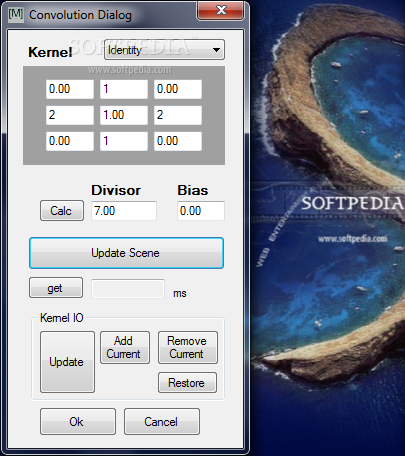The height and width of the screenshot is (456, 405).
Task: Click Remove Current kernel button
Action: coord(188,347)
